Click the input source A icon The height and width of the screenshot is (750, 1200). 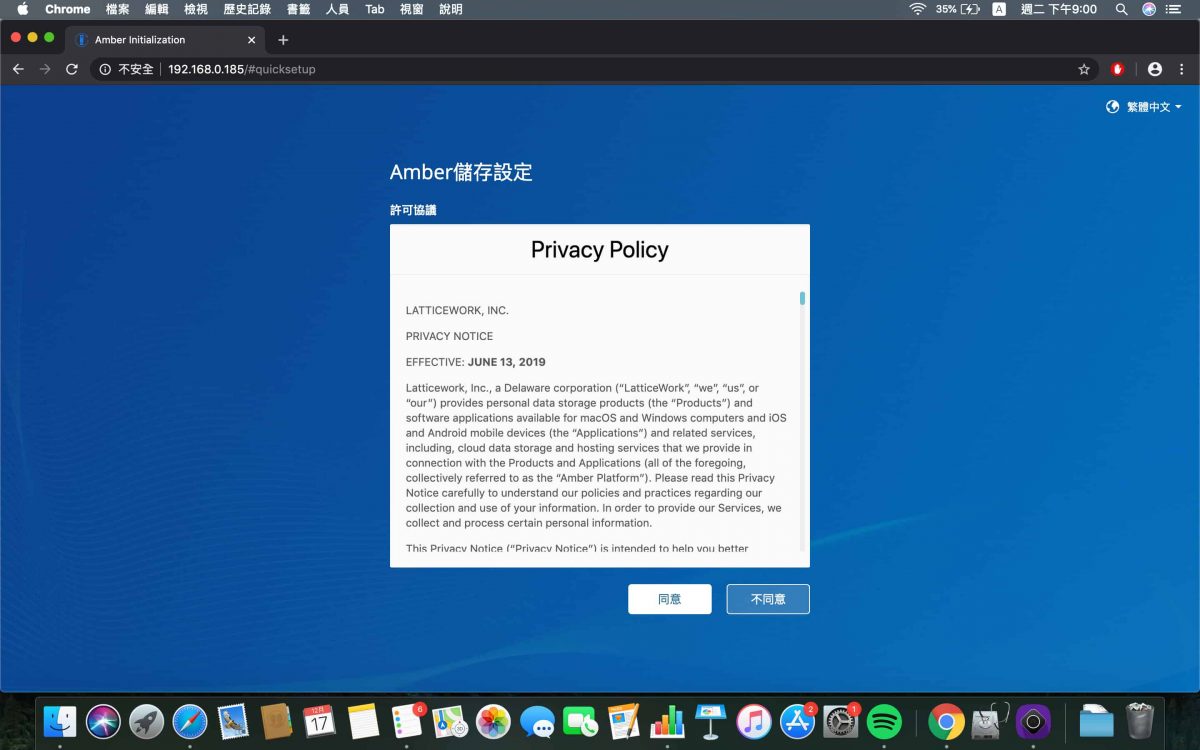999,9
